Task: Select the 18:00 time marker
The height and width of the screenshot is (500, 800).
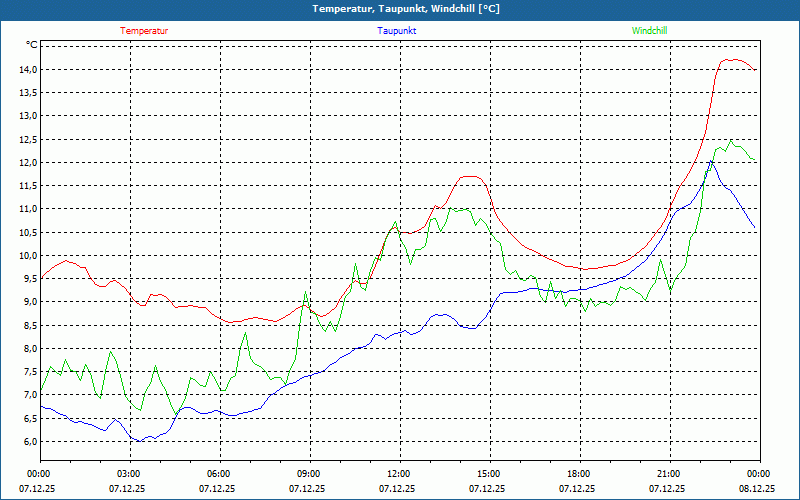Action: [x=578, y=474]
